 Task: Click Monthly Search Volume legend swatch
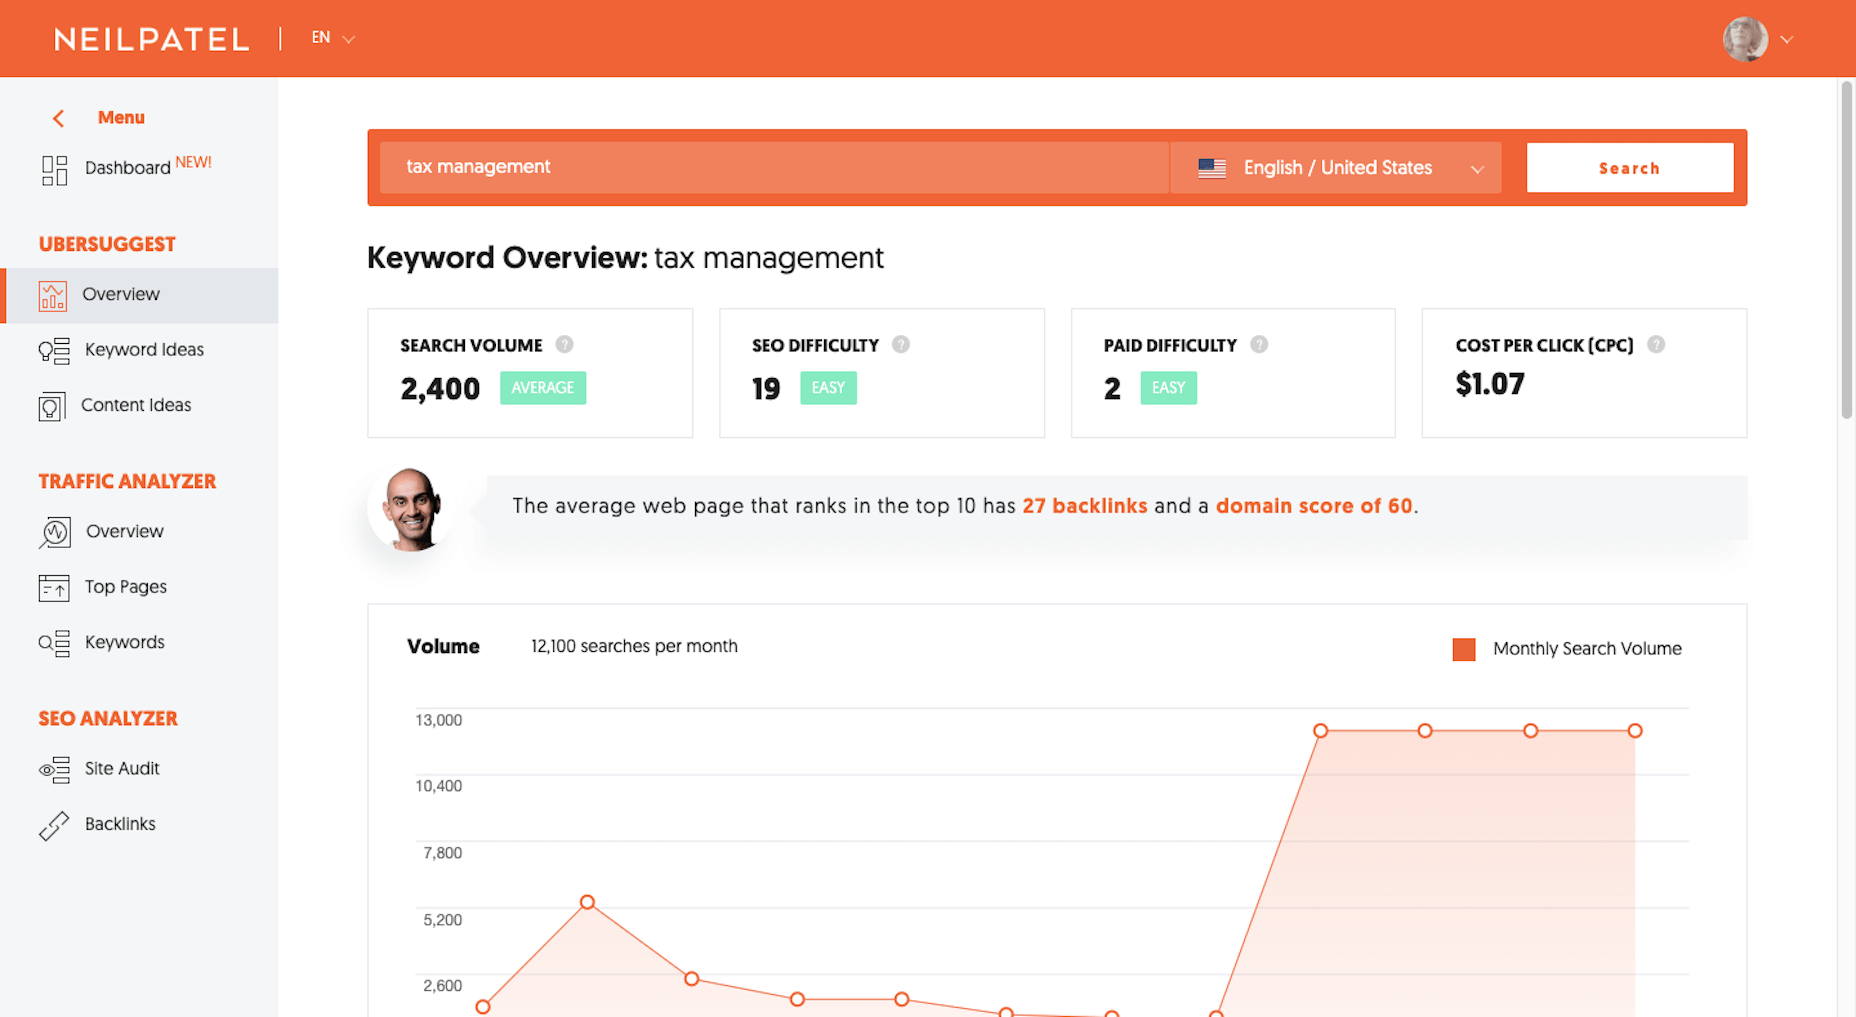(1464, 650)
